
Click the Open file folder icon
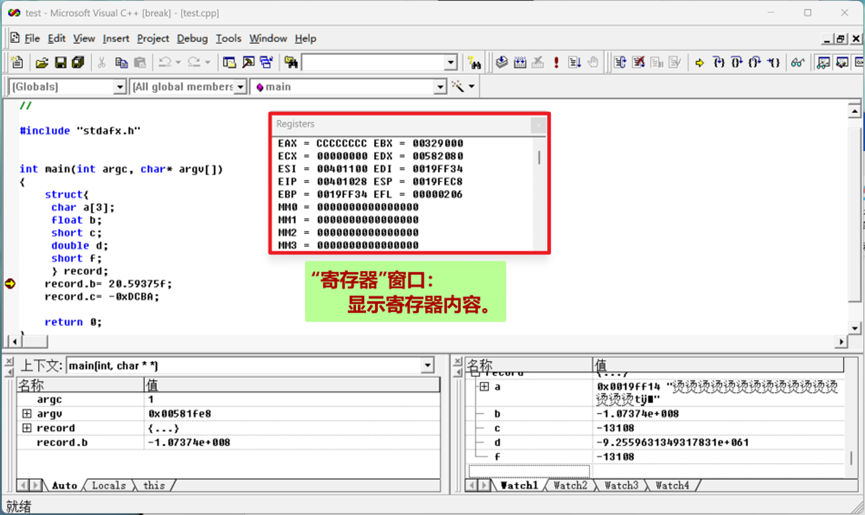tap(41, 62)
